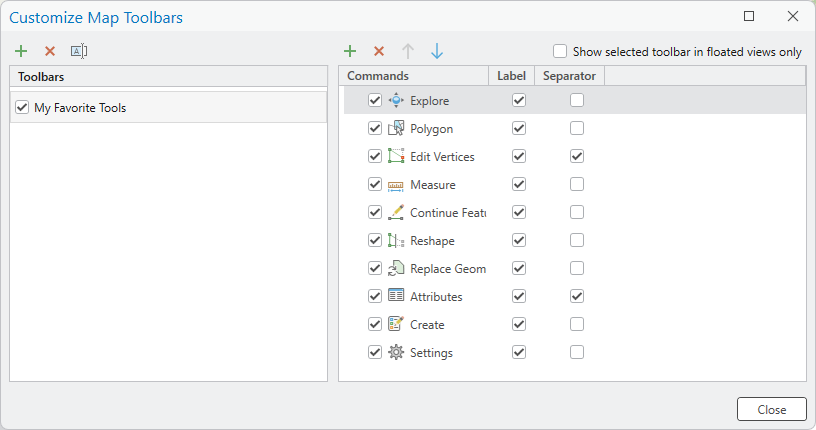The height and width of the screenshot is (430, 816).
Task: Add a command with green plus
Action: (x=350, y=51)
